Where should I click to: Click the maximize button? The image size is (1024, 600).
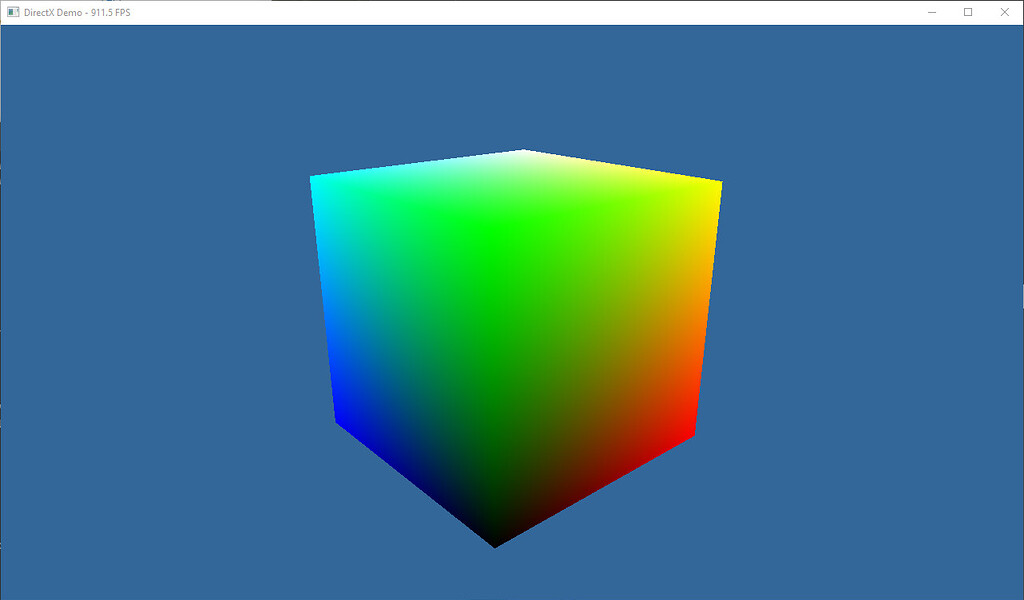pos(968,12)
